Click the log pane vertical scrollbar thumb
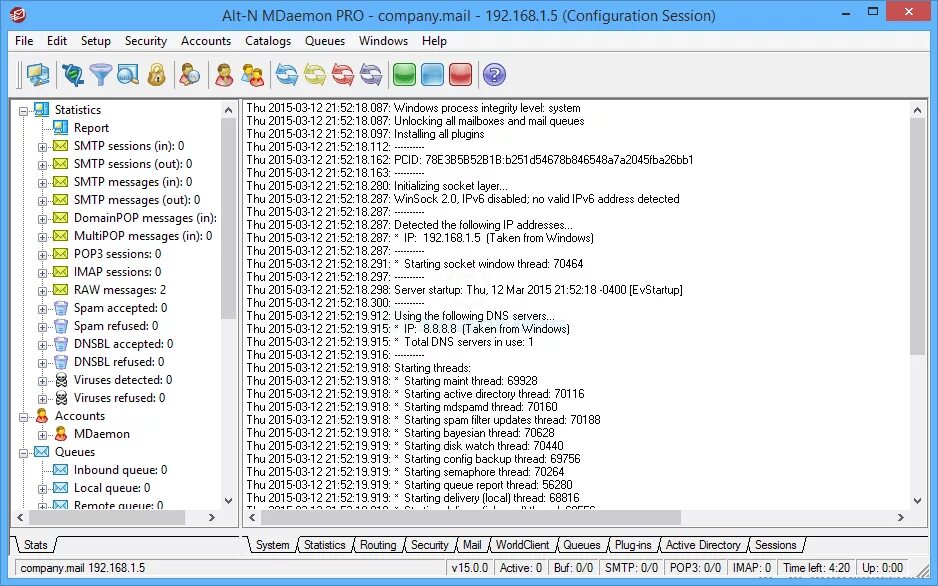Viewport: 938px width, 586px height. 917,236
